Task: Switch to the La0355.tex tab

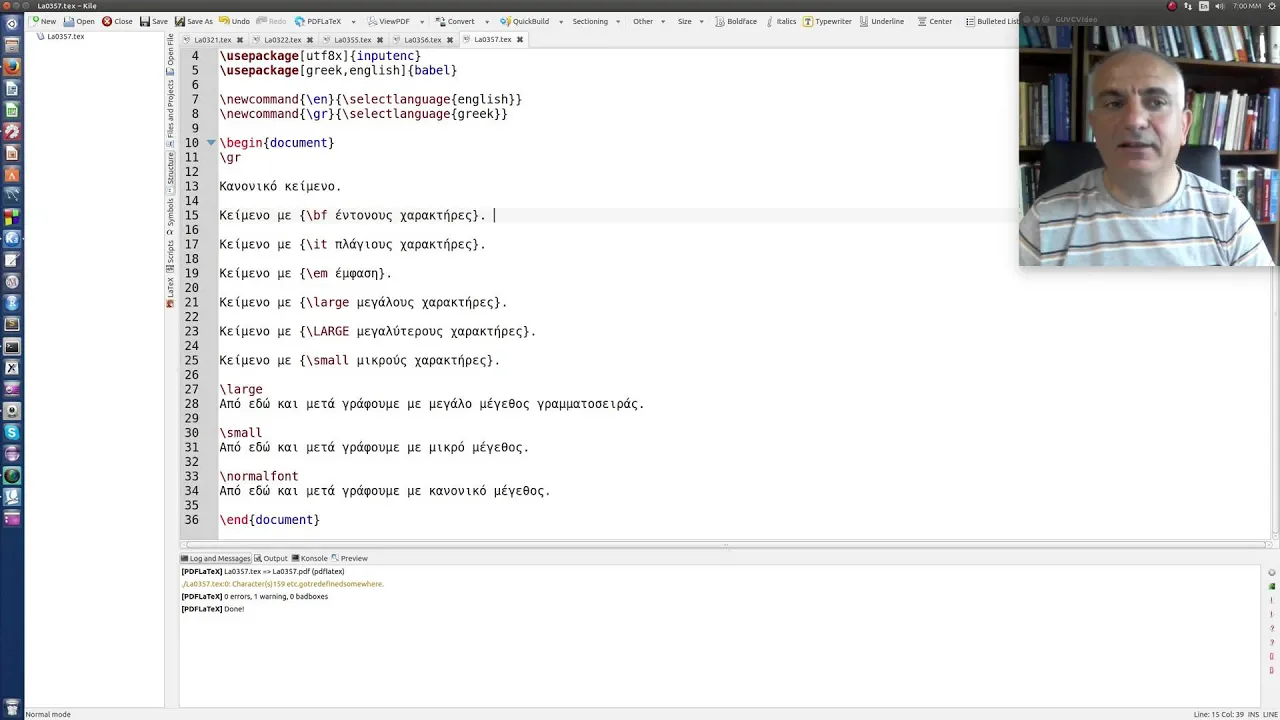Action: [352, 40]
